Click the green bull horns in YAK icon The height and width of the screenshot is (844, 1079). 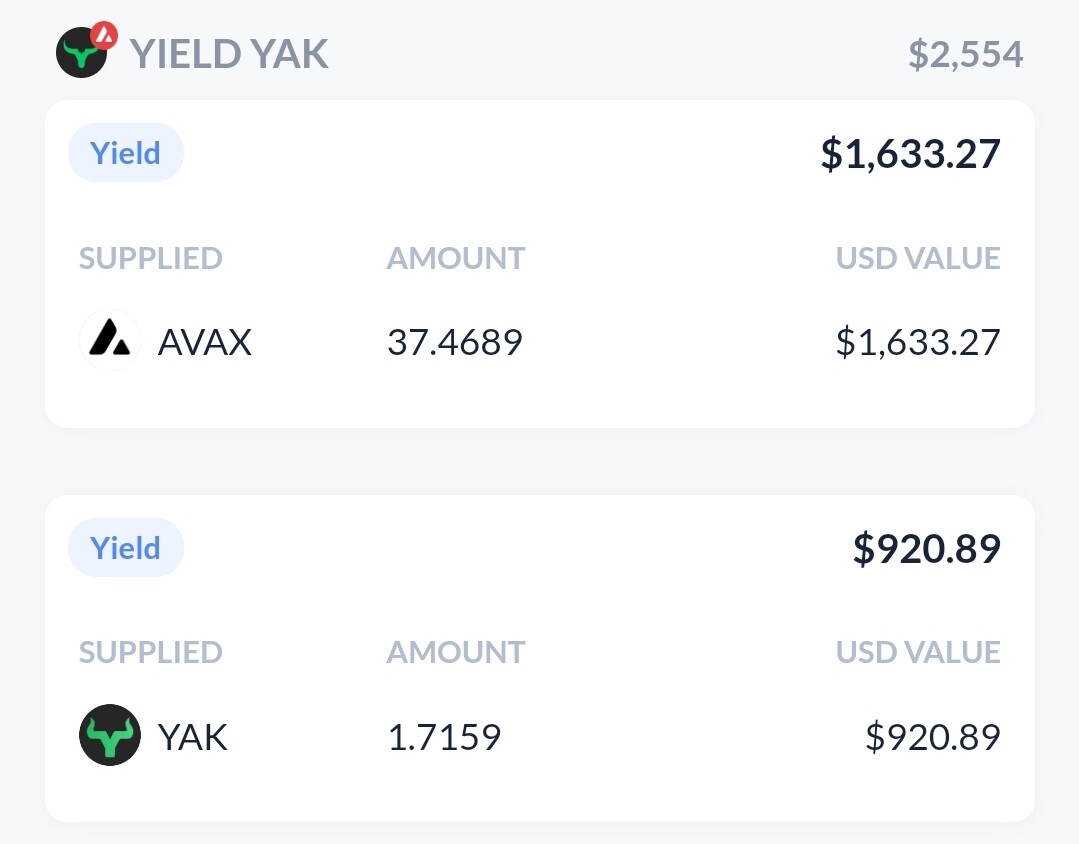coord(110,730)
